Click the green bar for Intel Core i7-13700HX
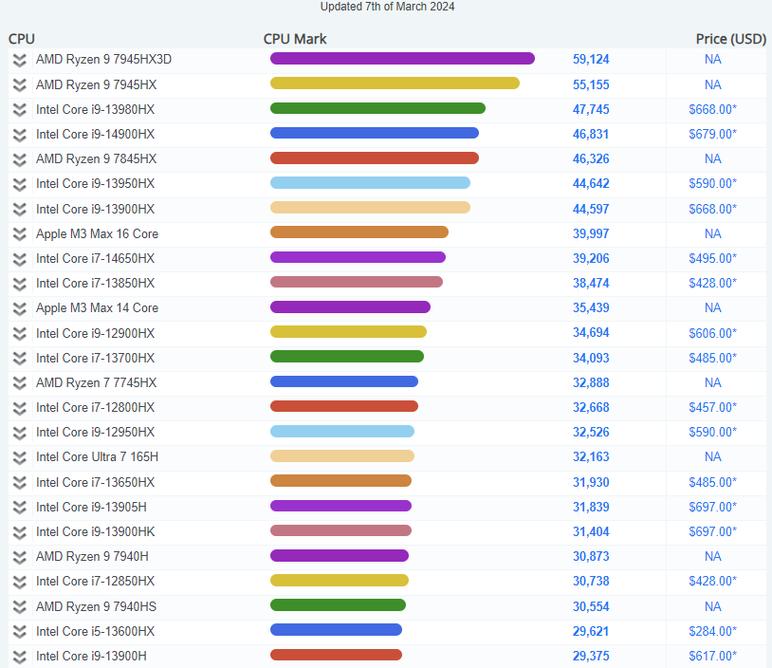This screenshot has height=668, width=772. click(347, 357)
